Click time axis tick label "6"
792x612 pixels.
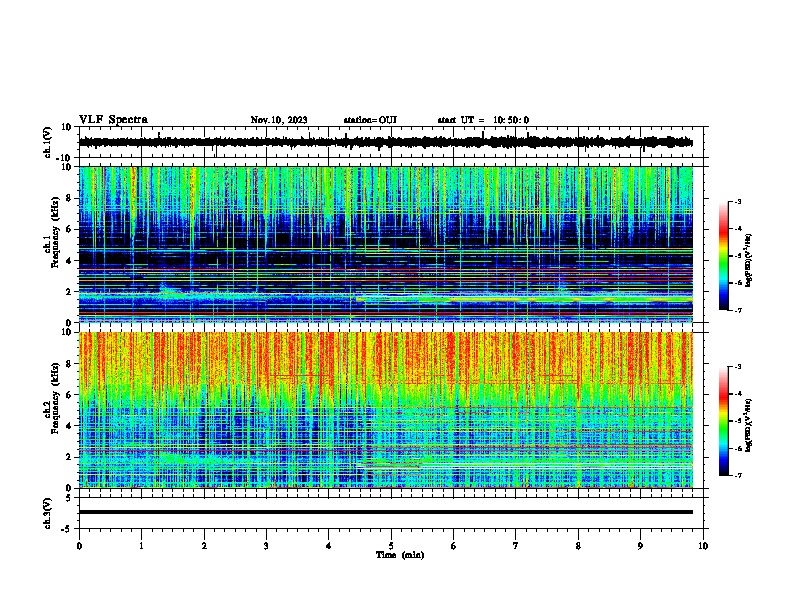[454, 546]
